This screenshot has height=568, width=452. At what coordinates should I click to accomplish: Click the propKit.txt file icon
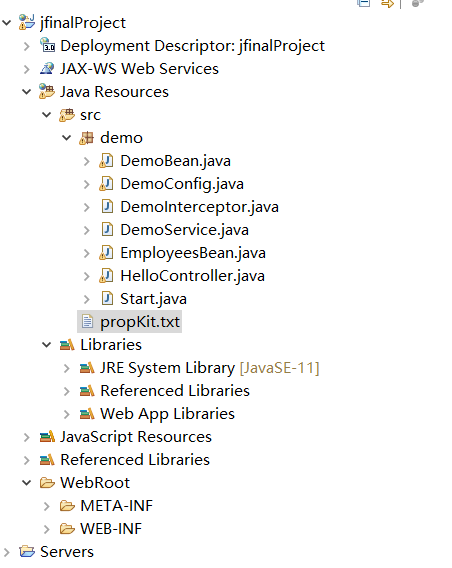87,321
